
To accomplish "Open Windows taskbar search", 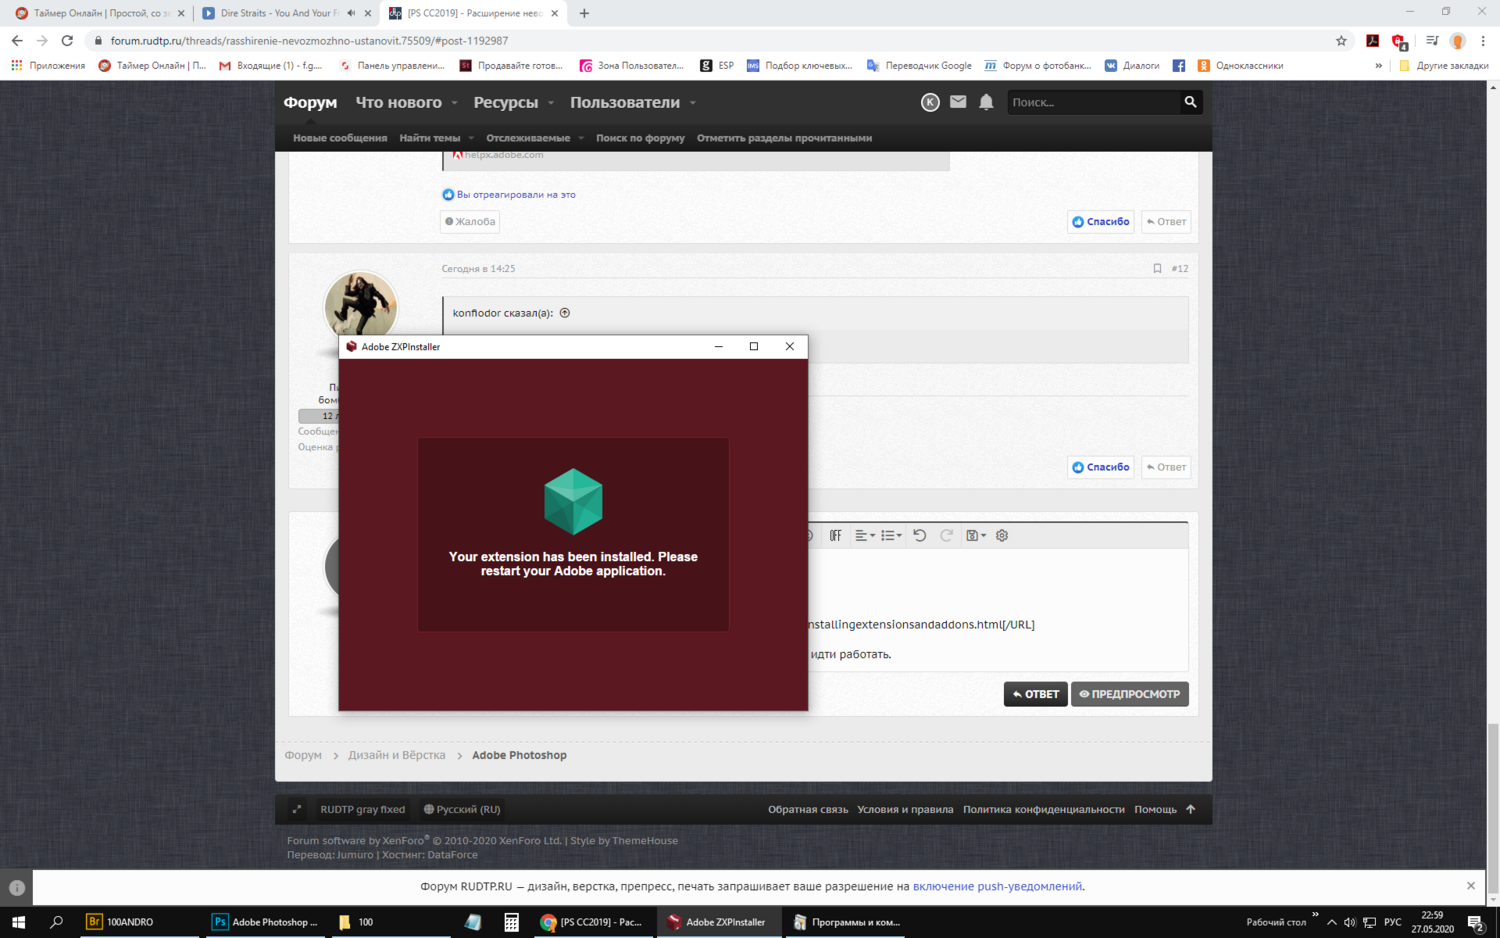I will point(56,922).
